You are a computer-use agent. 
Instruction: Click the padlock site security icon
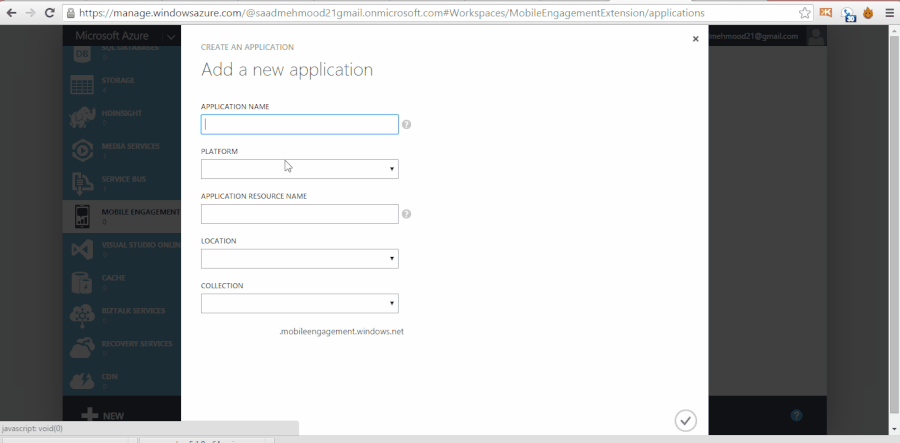70,13
